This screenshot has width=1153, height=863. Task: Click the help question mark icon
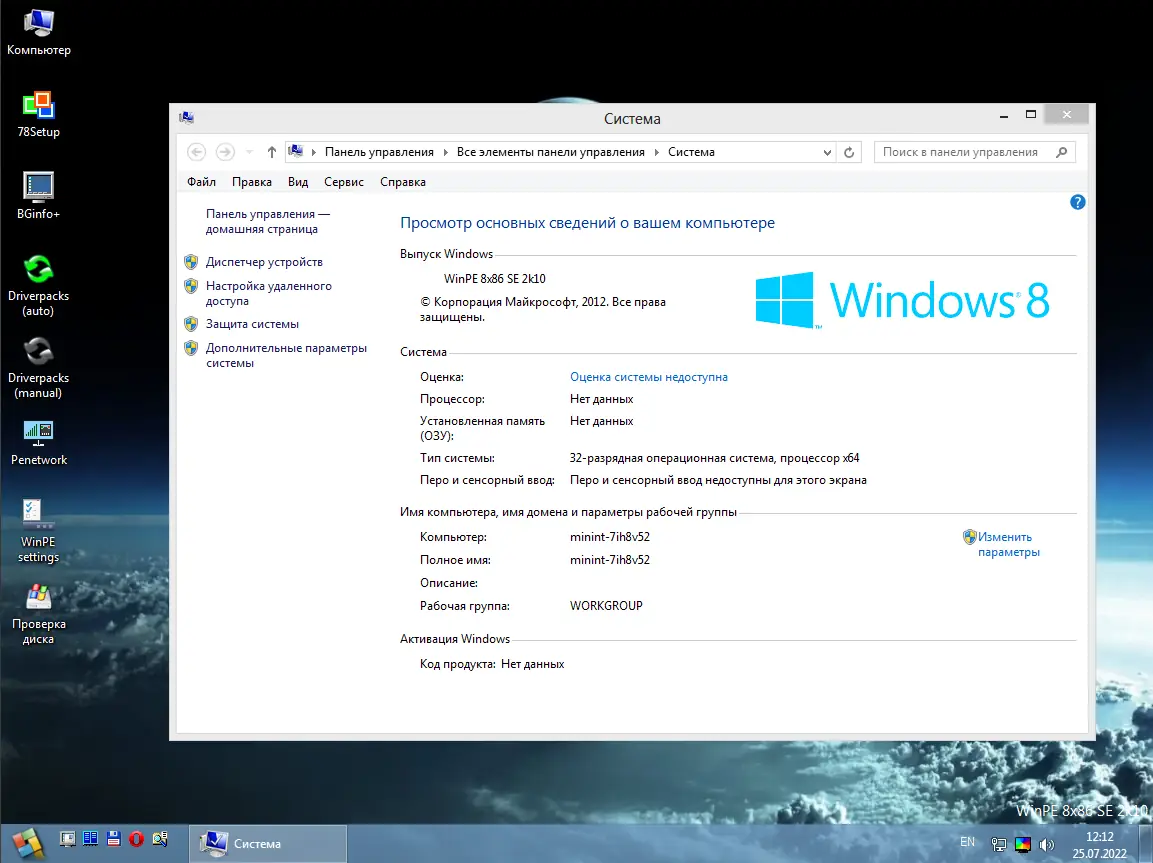1077,202
